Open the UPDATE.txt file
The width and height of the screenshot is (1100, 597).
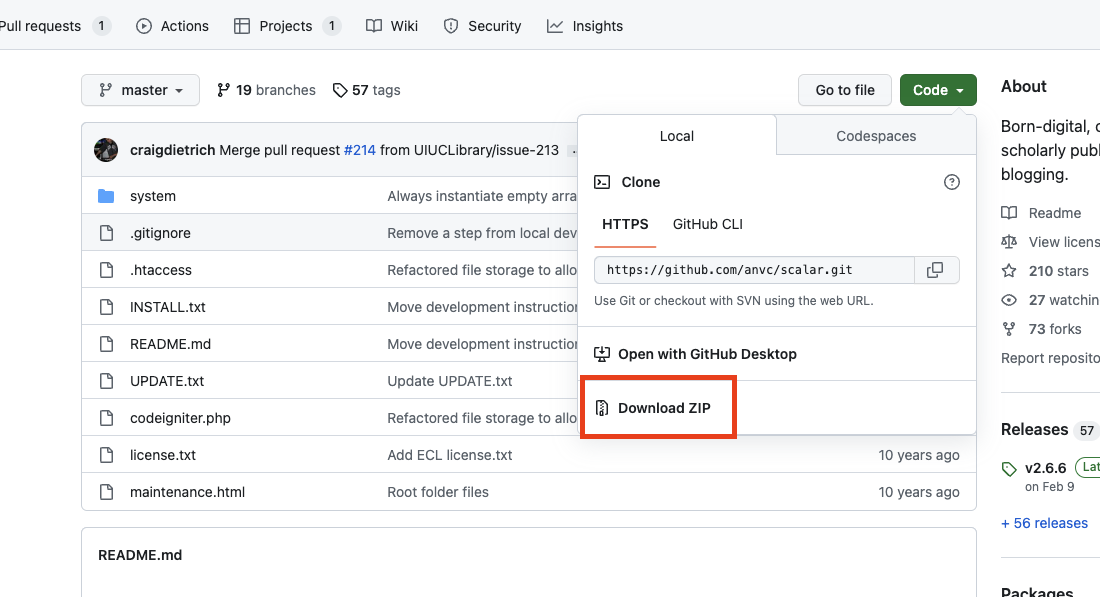[x=167, y=382]
